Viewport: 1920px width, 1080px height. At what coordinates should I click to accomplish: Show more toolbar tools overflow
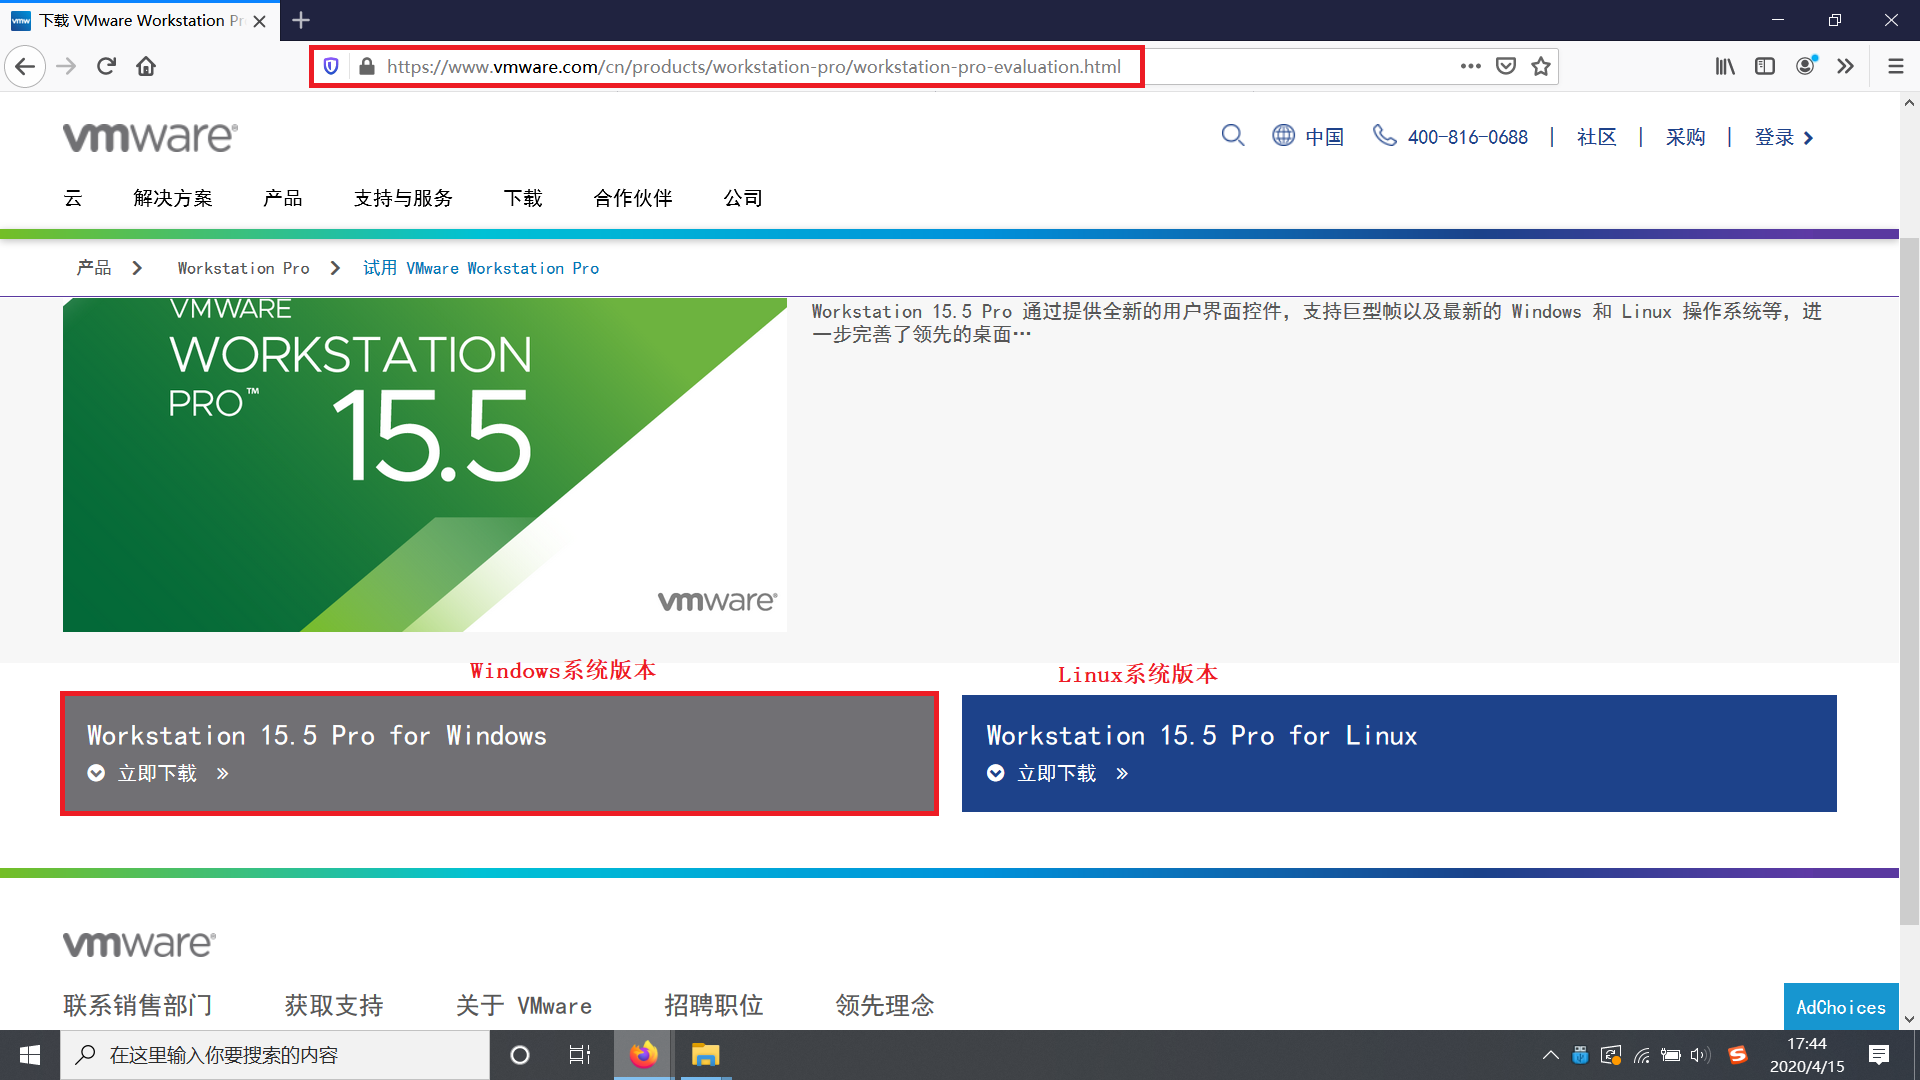[1845, 66]
